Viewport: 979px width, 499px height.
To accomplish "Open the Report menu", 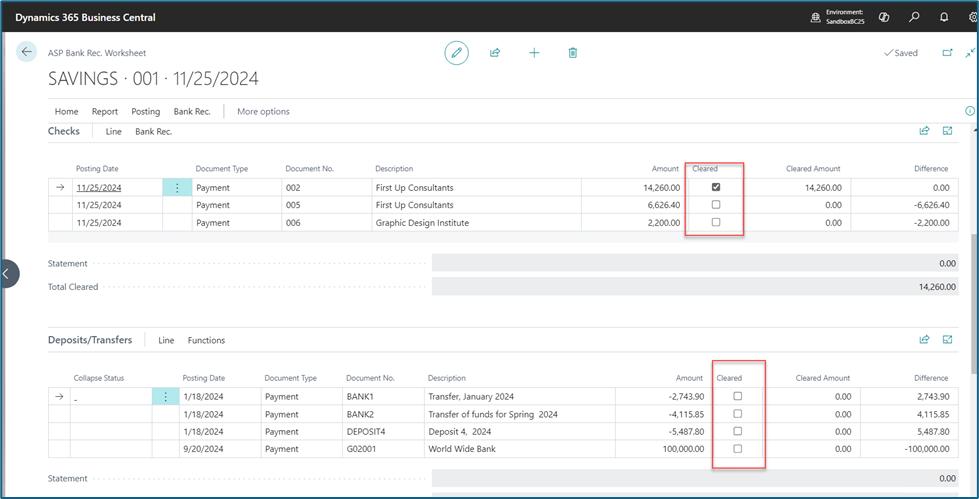I will pyautogui.click(x=105, y=112).
